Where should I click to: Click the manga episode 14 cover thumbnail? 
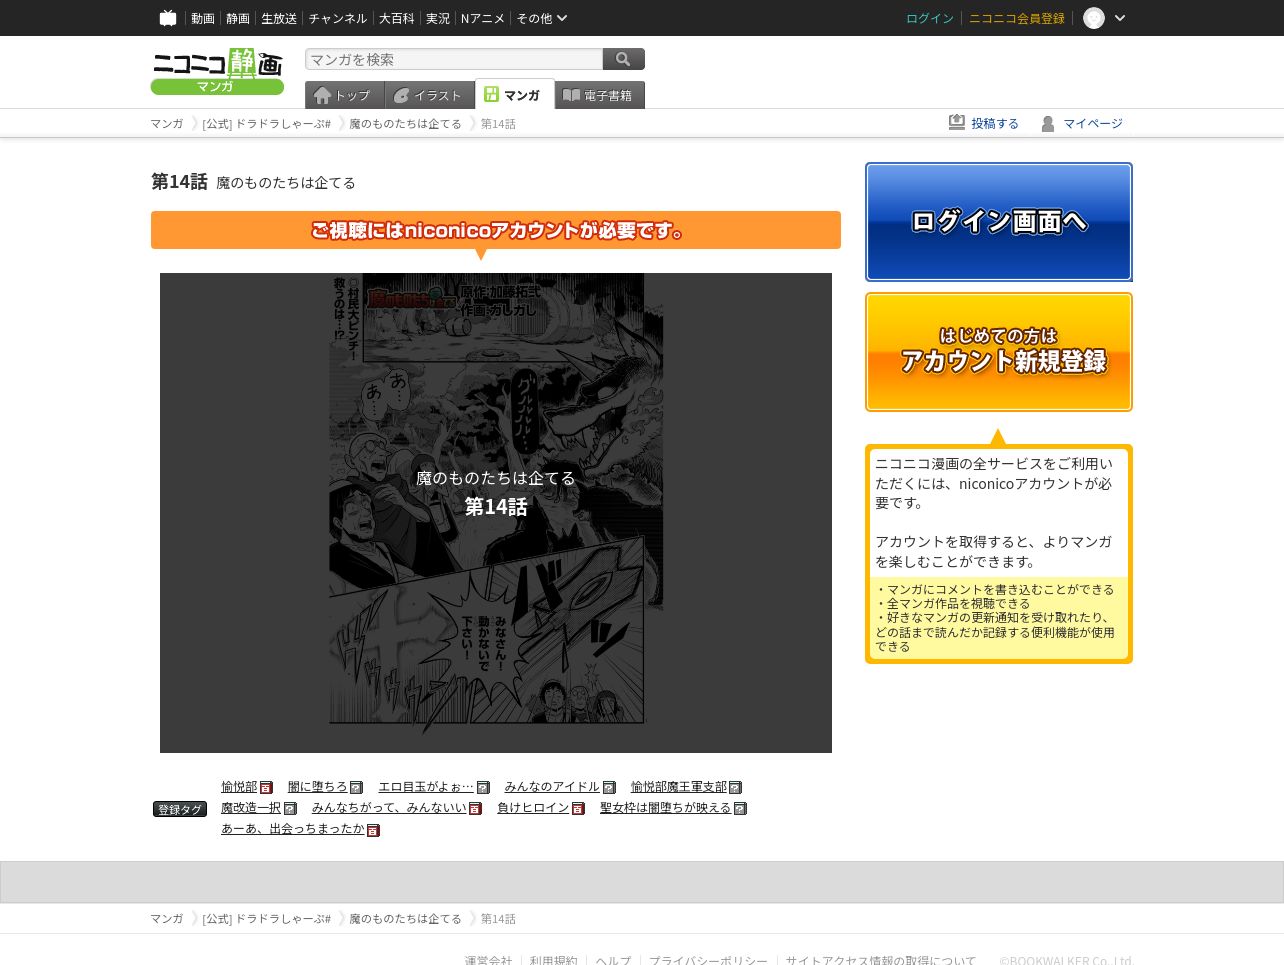[496, 513]
